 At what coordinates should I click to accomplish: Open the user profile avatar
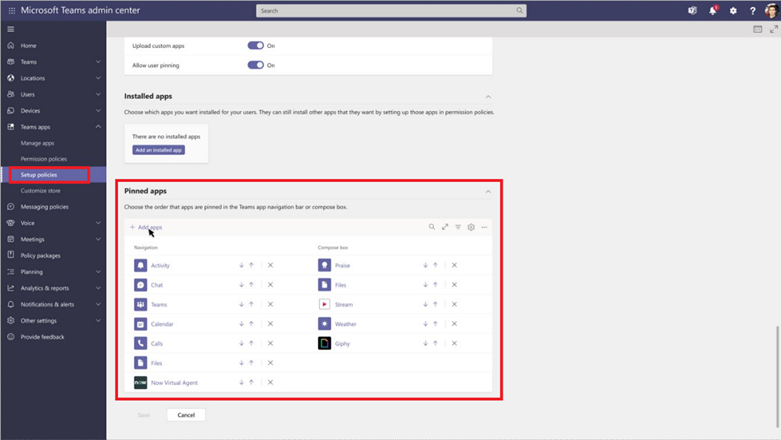772,10
